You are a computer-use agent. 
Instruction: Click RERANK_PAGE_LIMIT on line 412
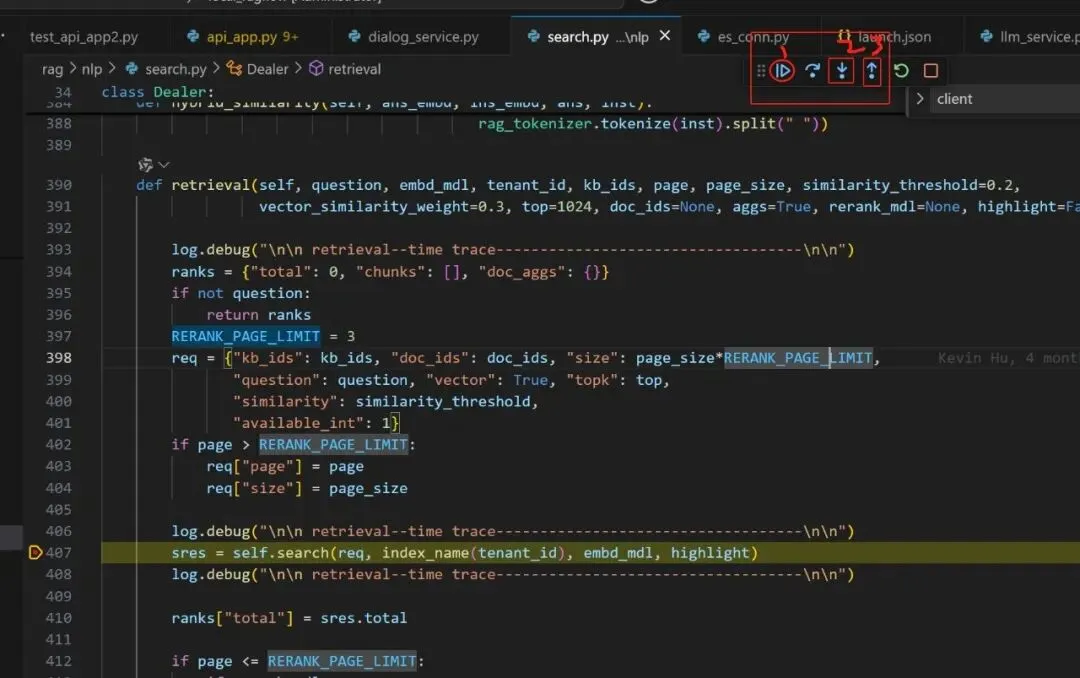(x=342, y=661)
